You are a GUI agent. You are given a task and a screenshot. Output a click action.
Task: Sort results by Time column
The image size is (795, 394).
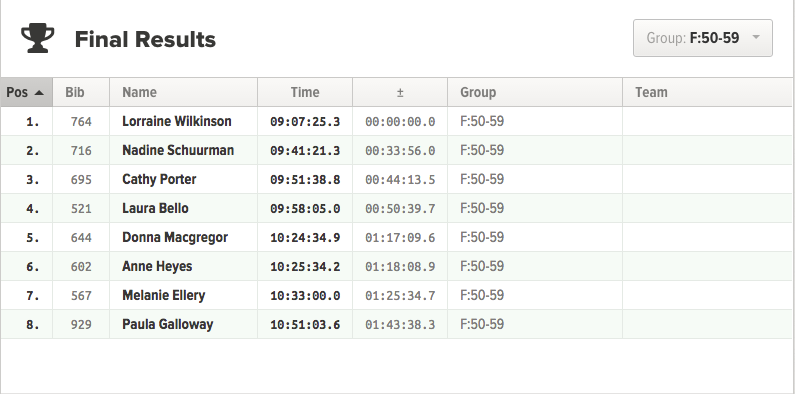click(305, 92)
